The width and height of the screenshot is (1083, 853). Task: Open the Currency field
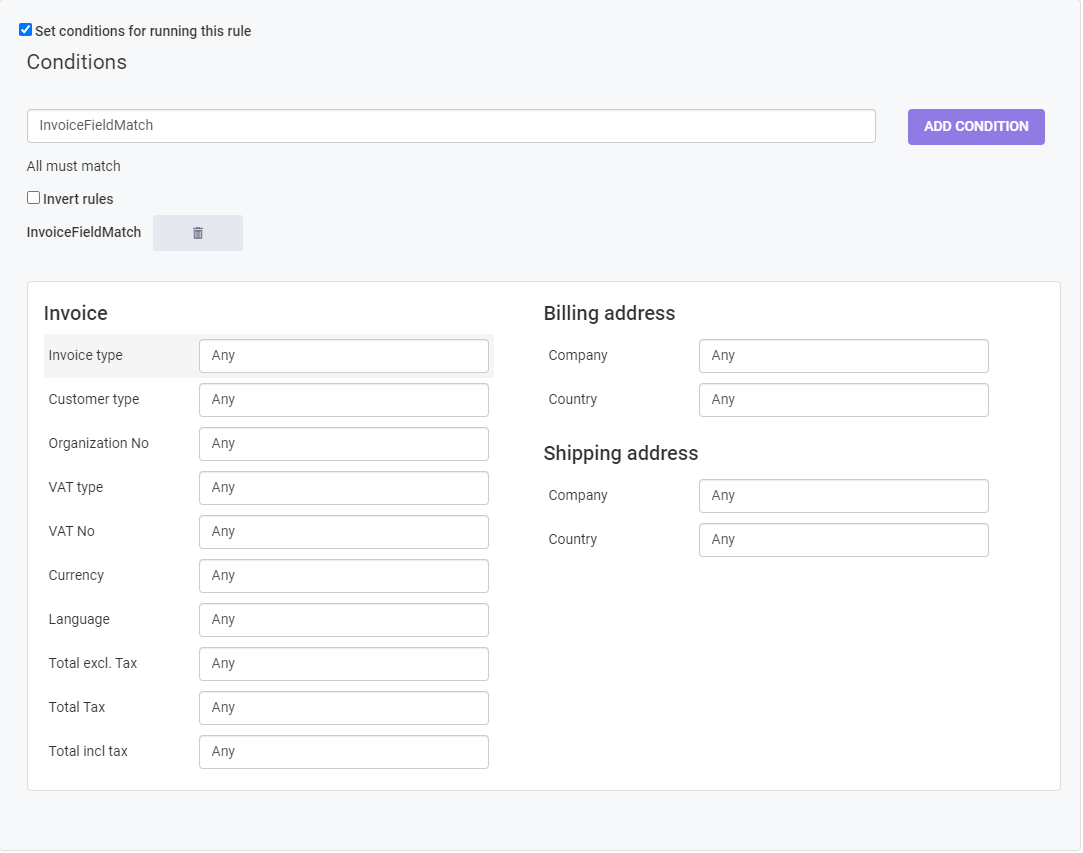click(x=343, y=576)
